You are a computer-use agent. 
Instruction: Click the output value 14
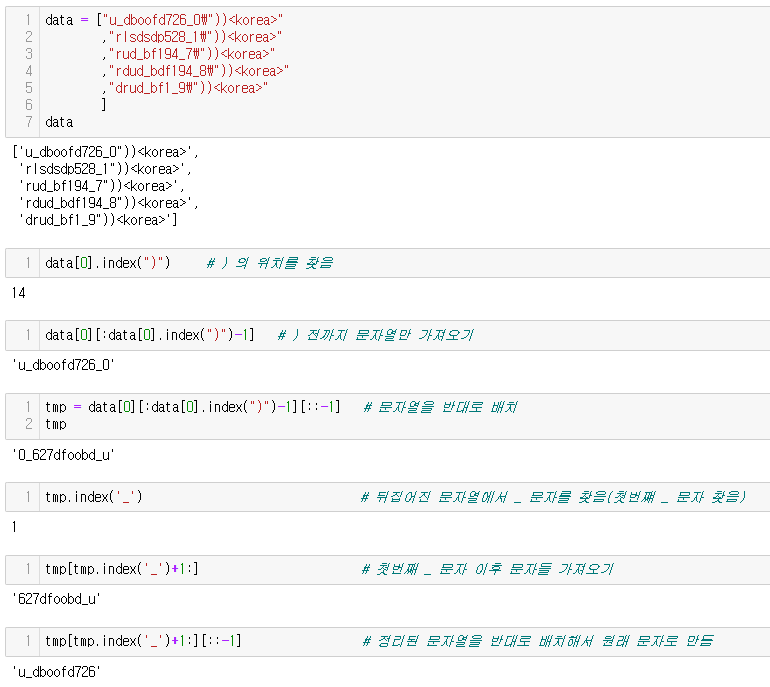coord(19,293)
